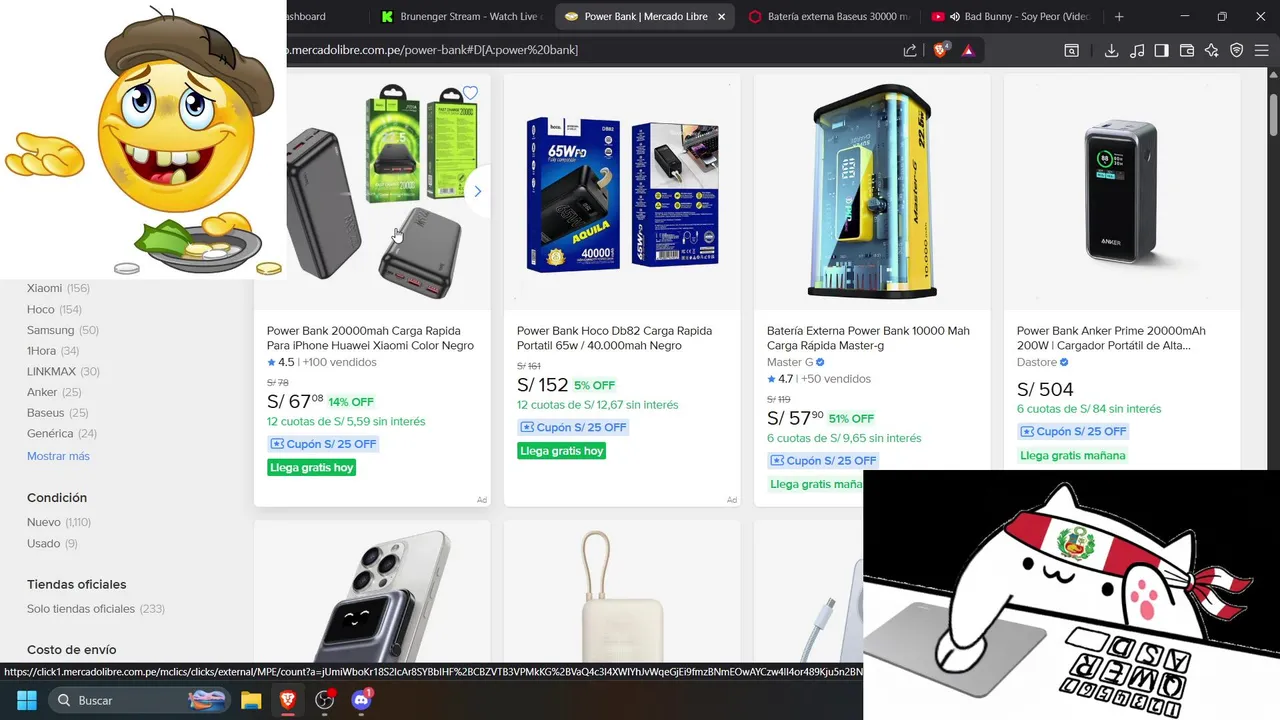Open the browser hamburger main menu
Viewport: 1280px width, 720px height.
[x=1262, y=50]
